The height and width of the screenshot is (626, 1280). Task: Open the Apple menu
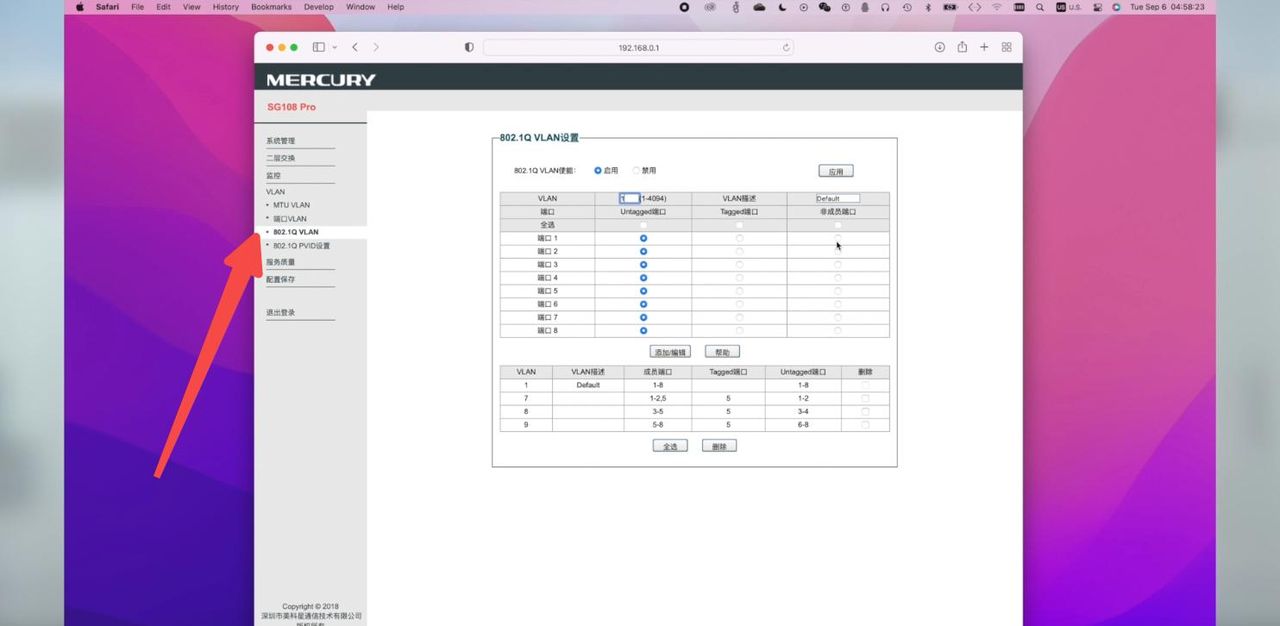tap(80, 7)
